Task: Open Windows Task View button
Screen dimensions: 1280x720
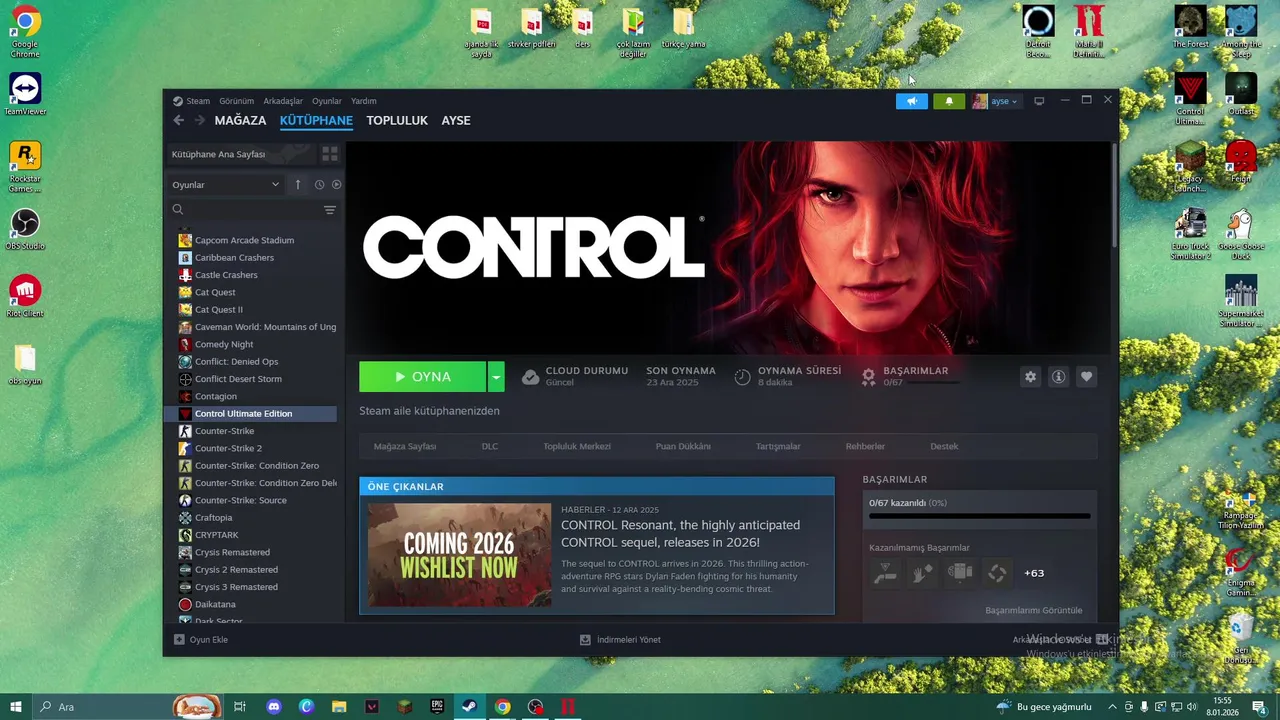Action: pos(240,707)
